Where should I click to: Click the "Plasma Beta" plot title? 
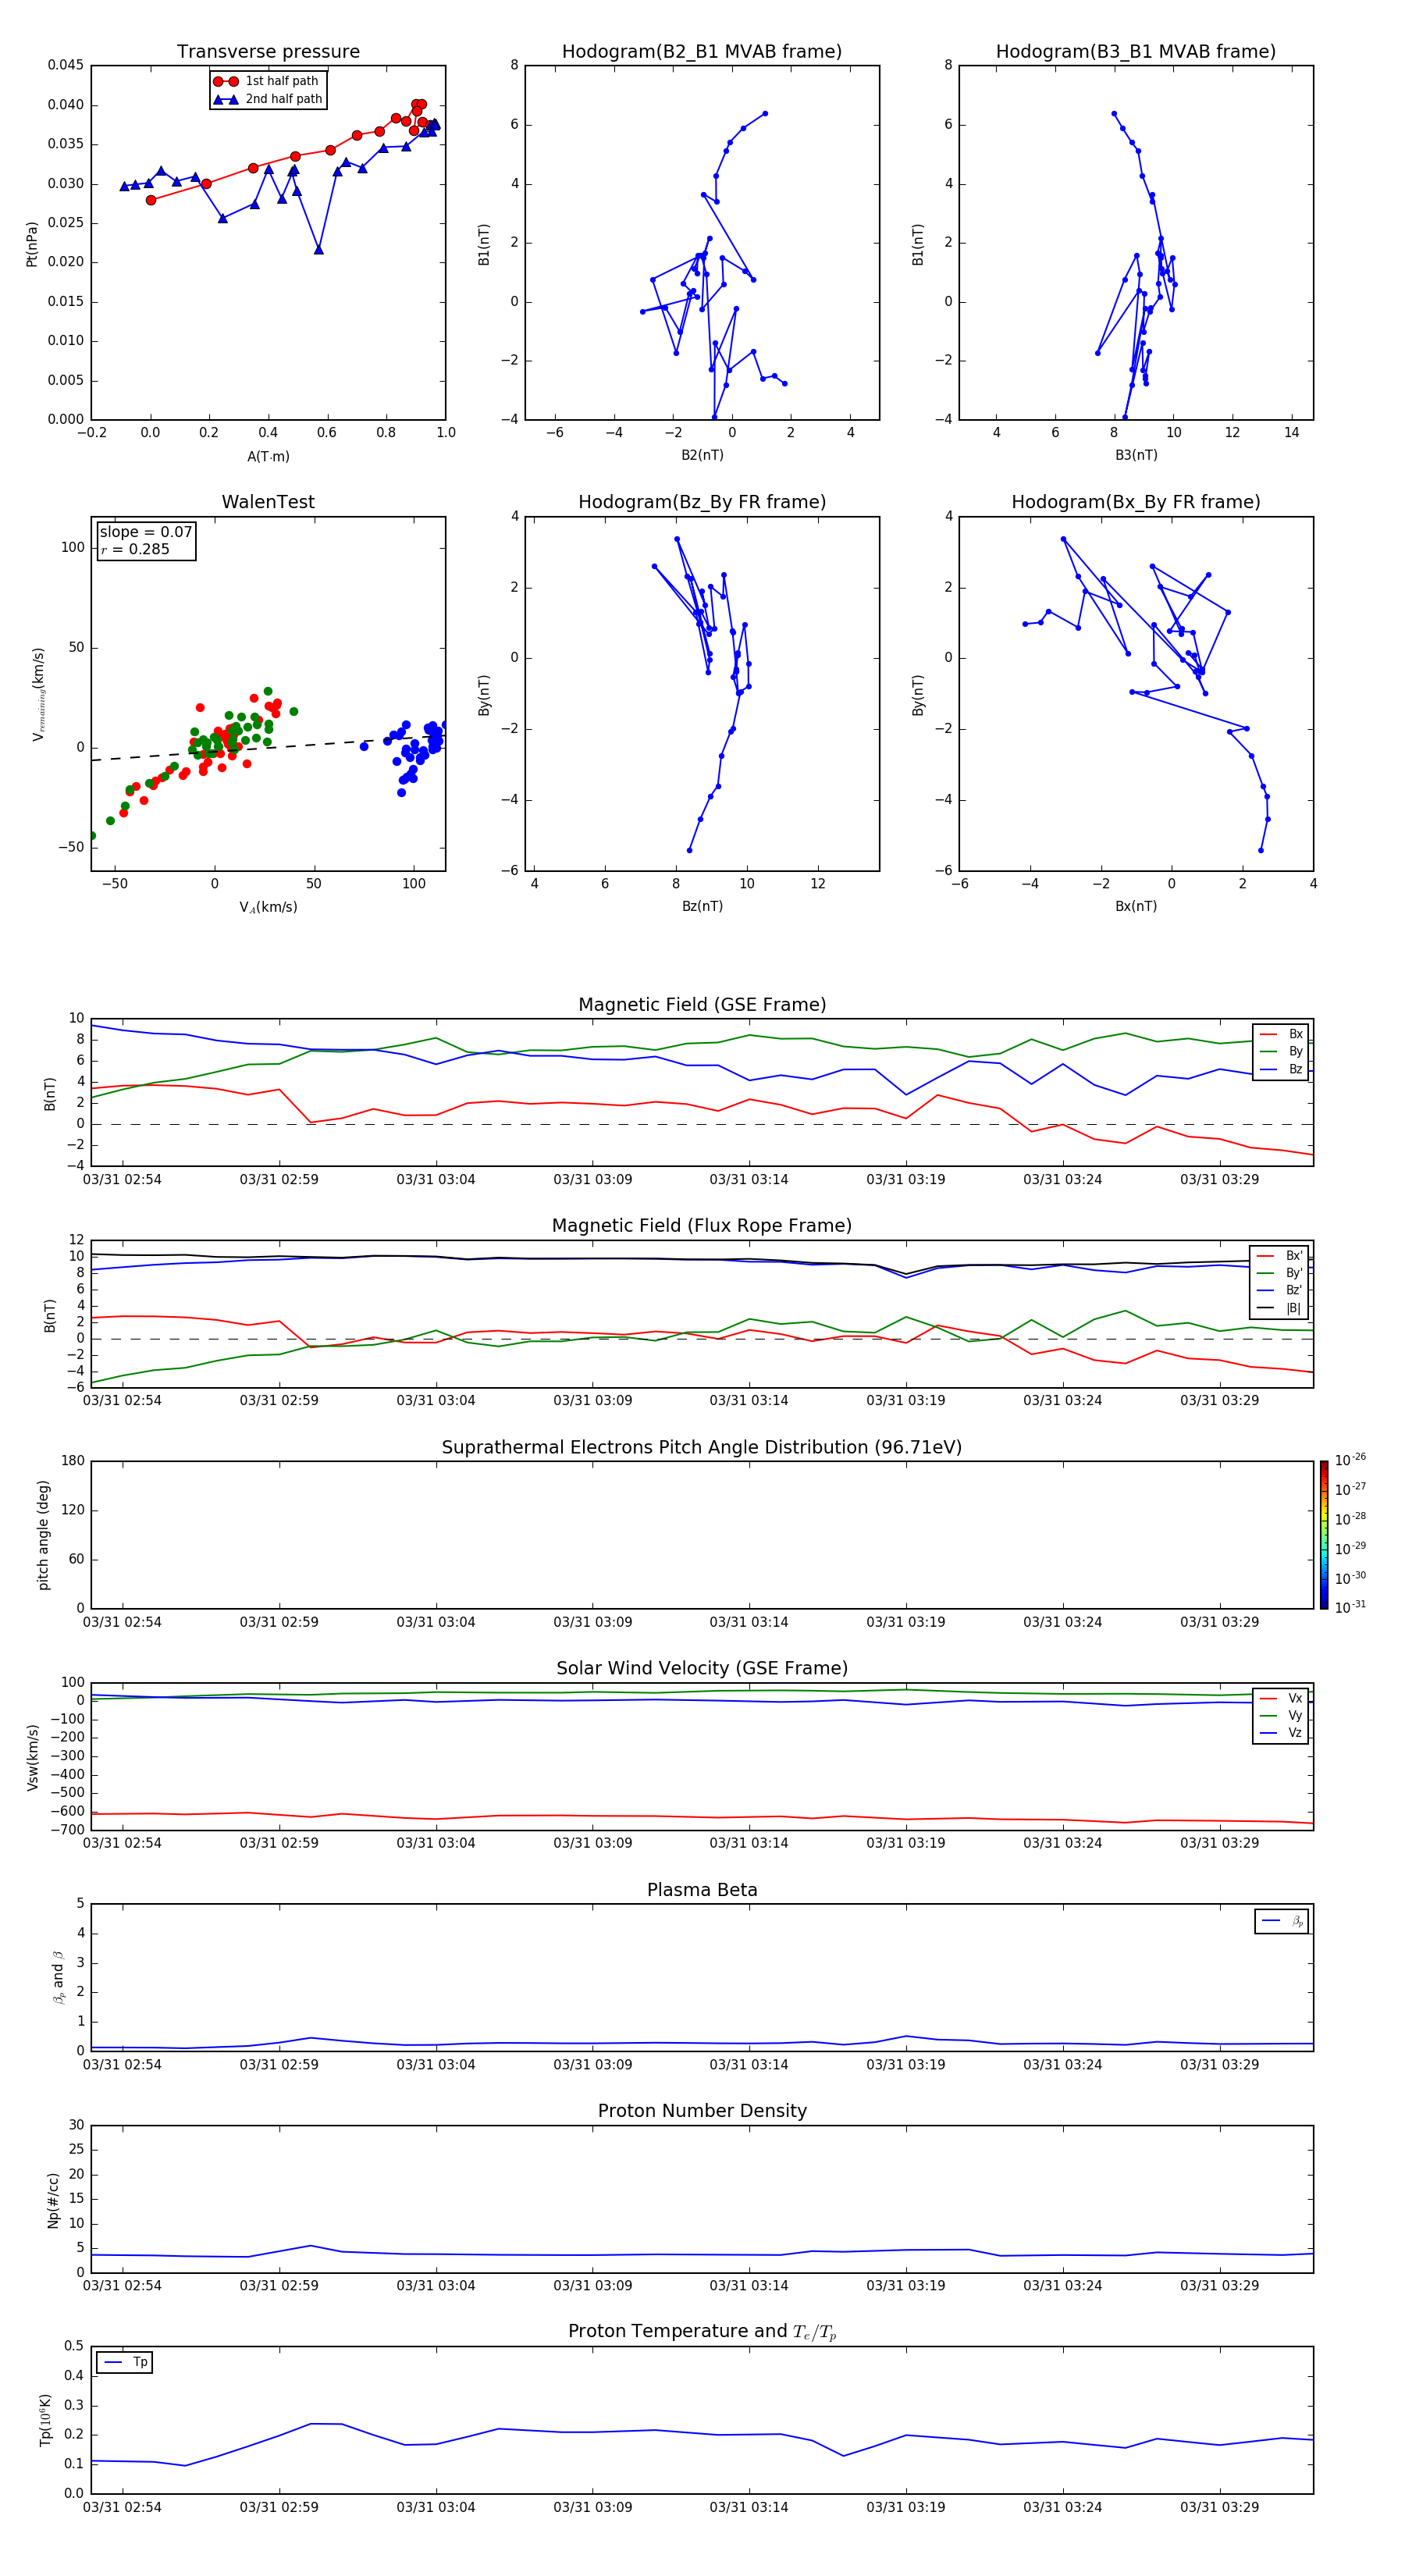[x=702, y=1890]
